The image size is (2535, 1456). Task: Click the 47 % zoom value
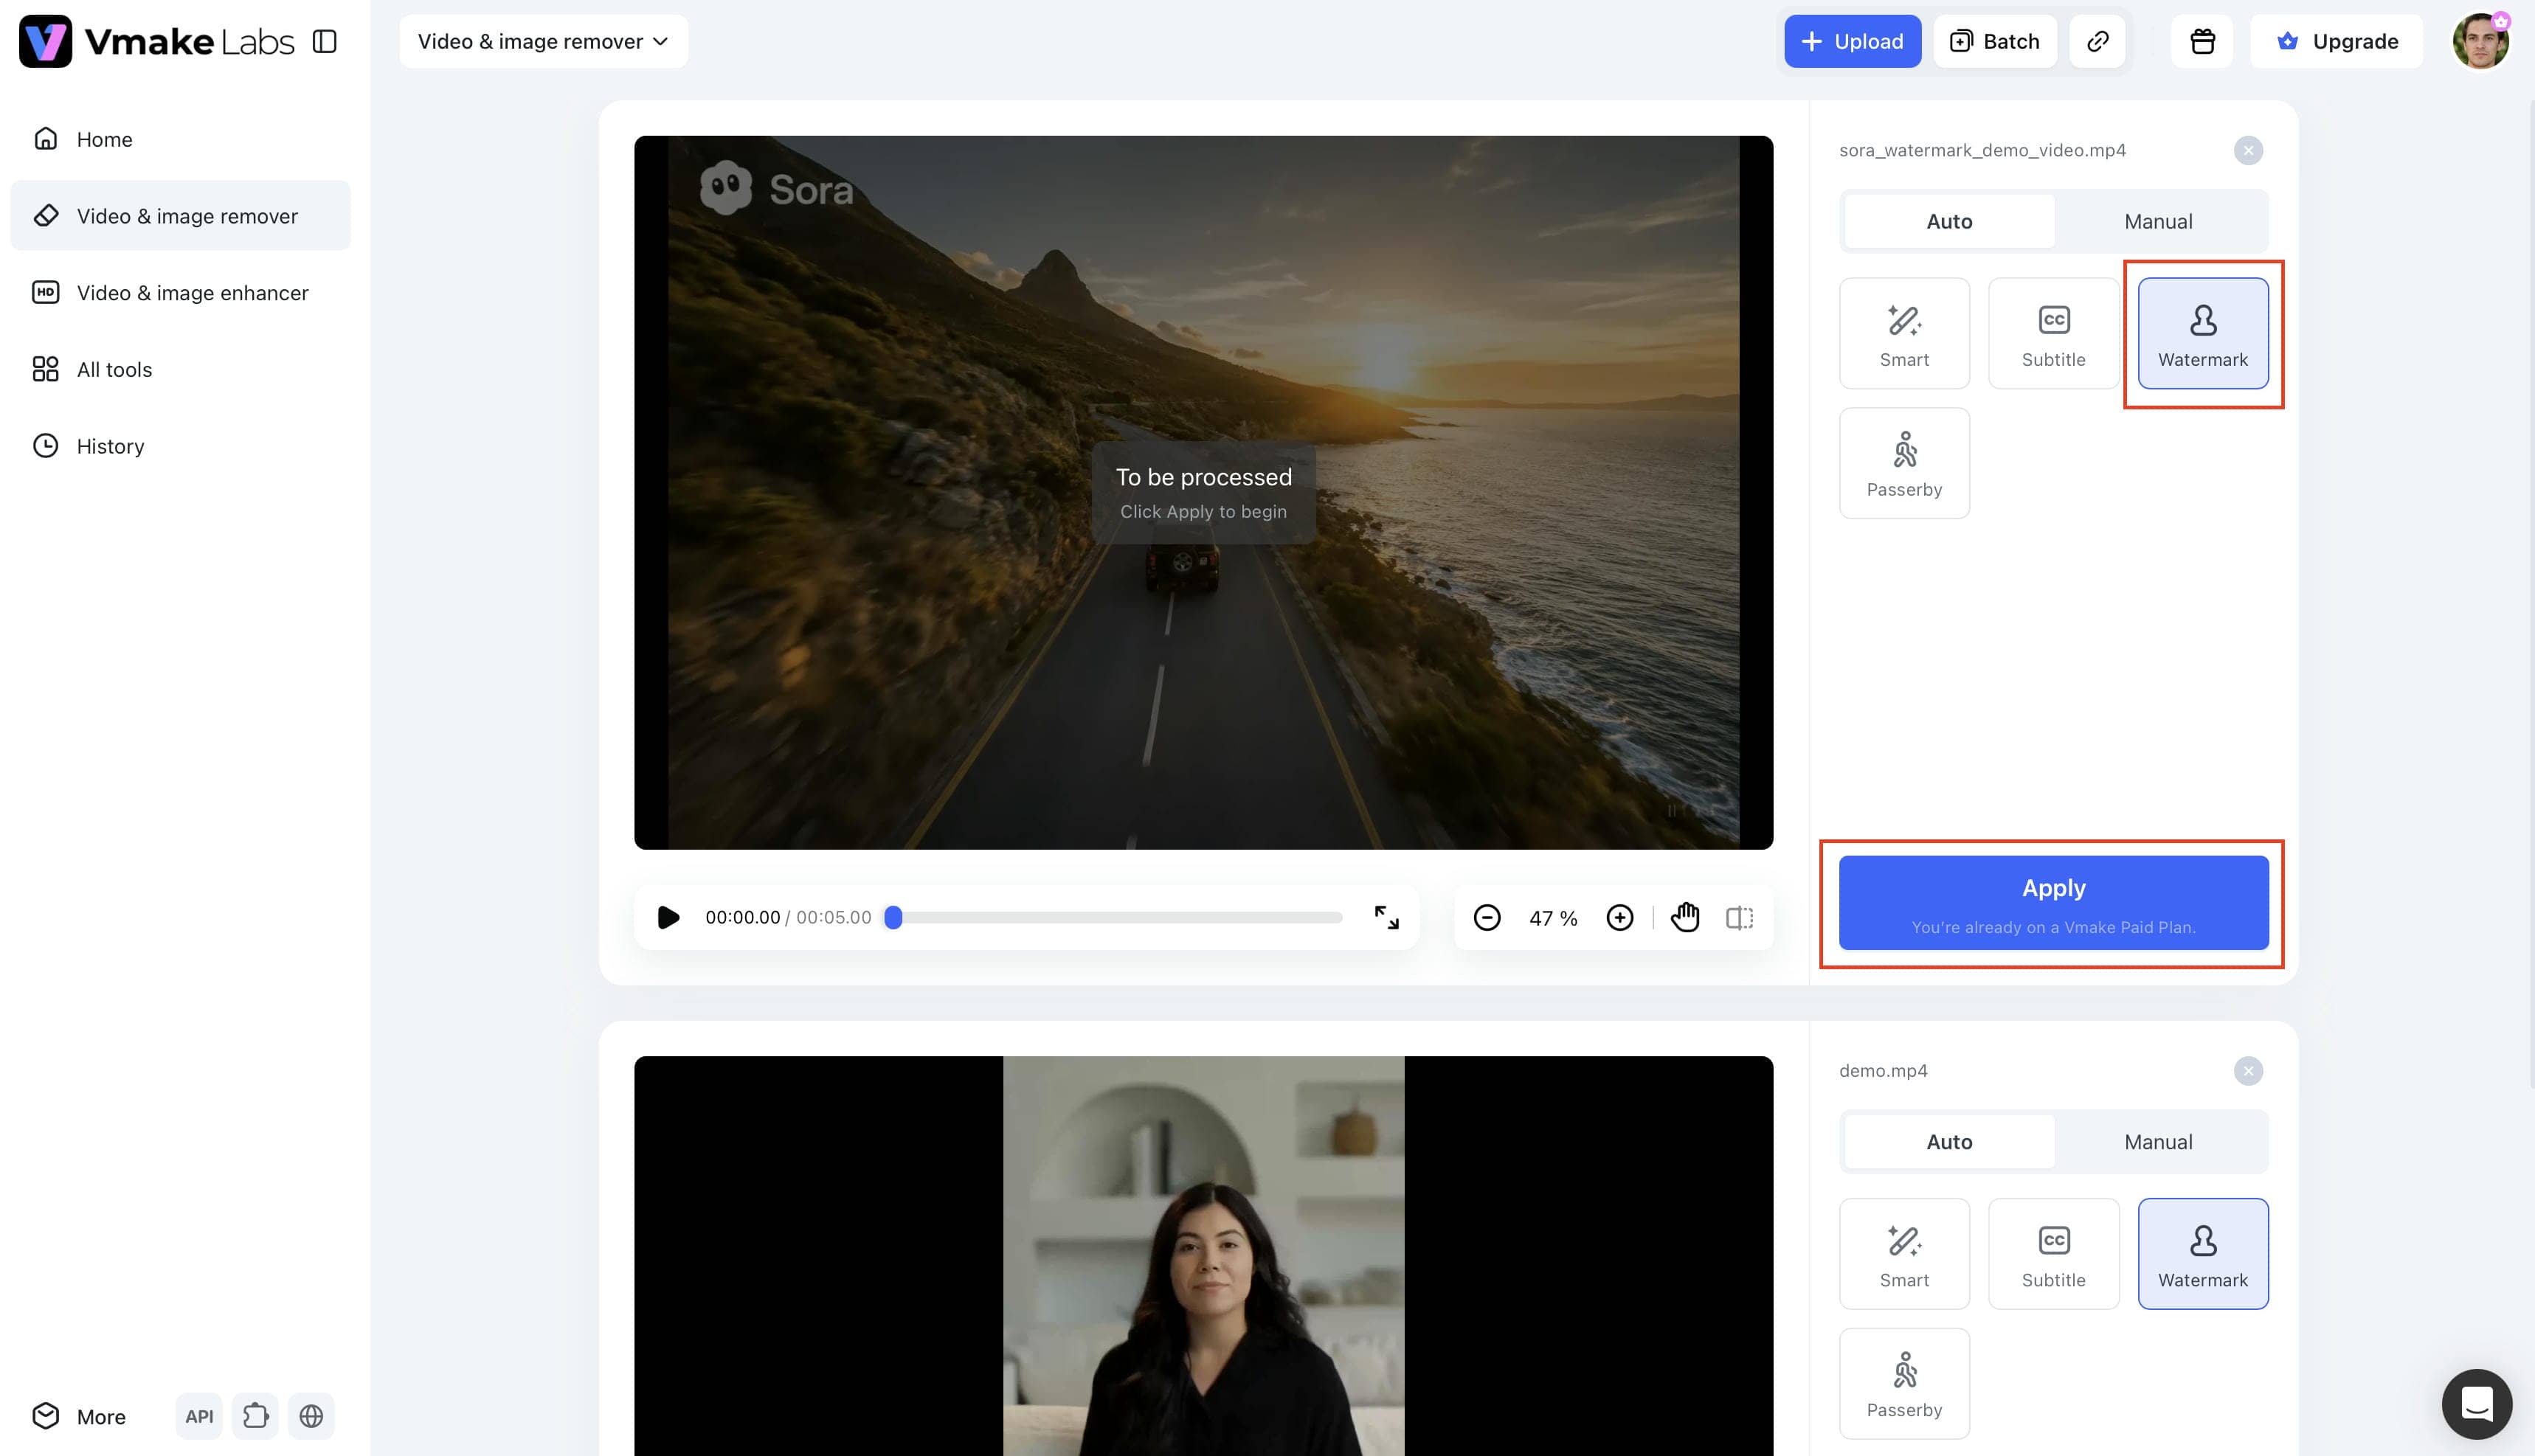pos(1553,918)
